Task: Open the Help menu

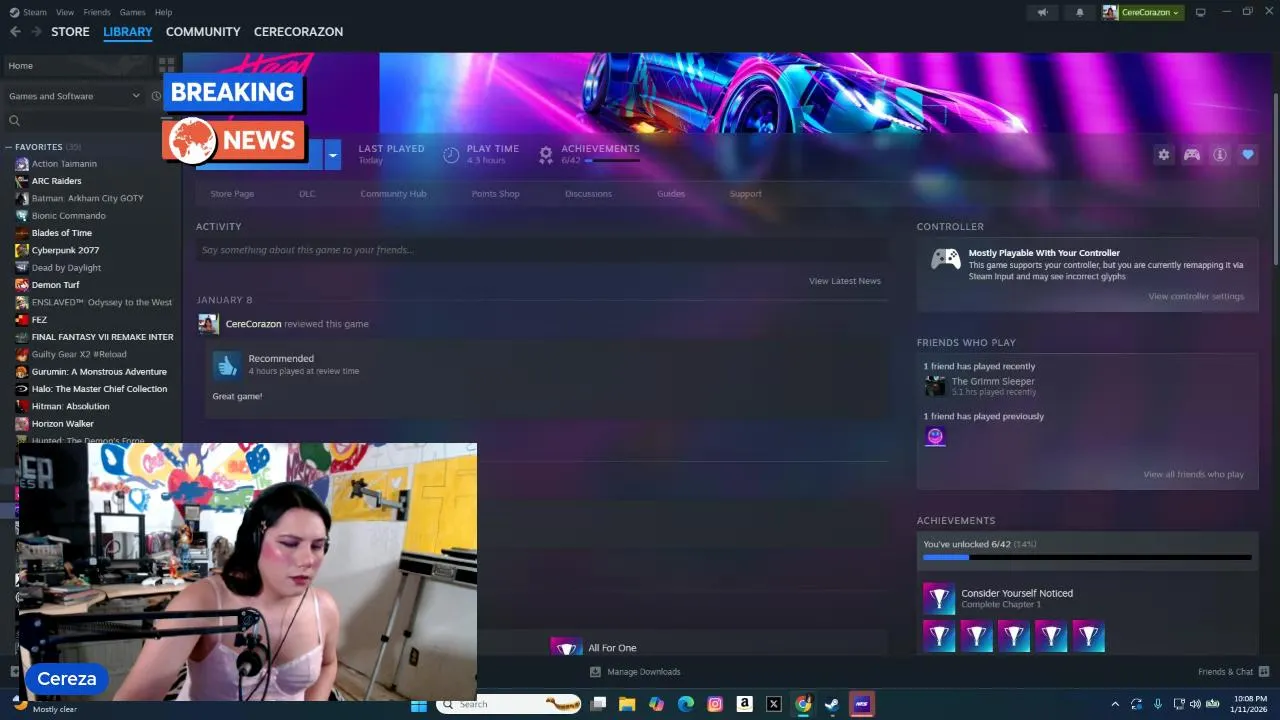Action: [163, 12]
